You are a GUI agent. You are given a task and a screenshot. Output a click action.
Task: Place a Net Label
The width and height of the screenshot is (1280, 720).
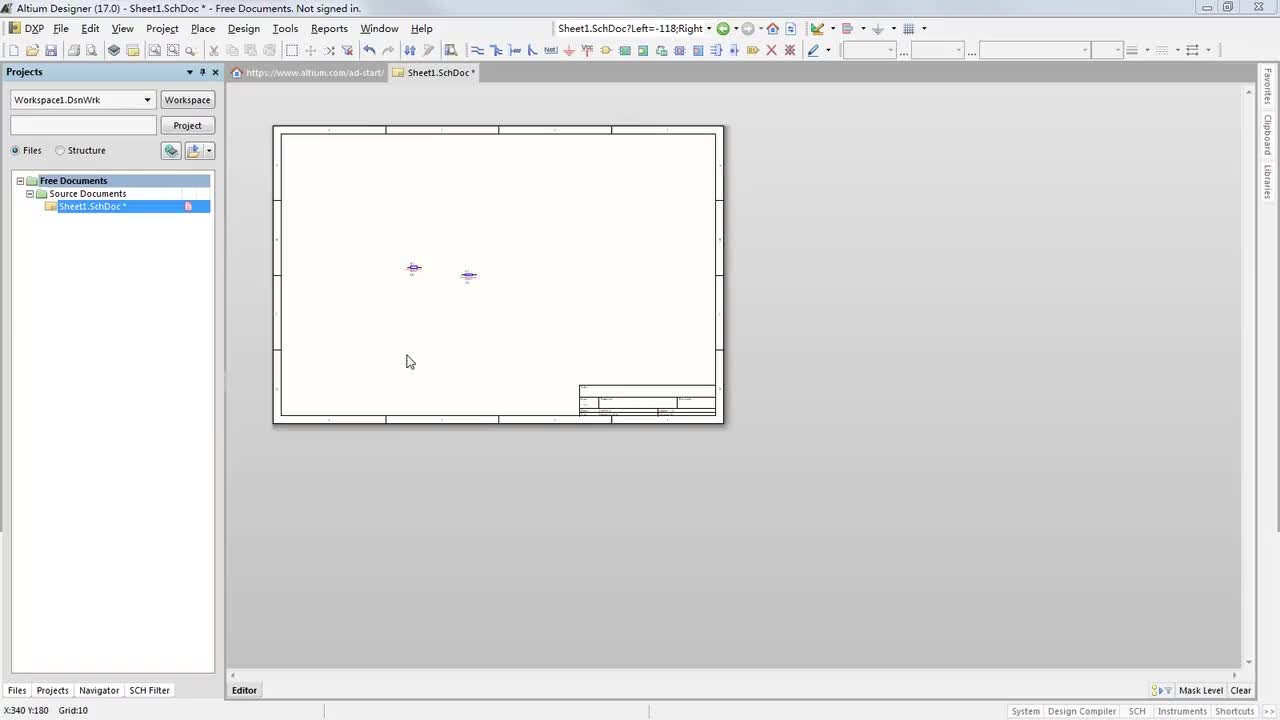(x=551, y=50)
